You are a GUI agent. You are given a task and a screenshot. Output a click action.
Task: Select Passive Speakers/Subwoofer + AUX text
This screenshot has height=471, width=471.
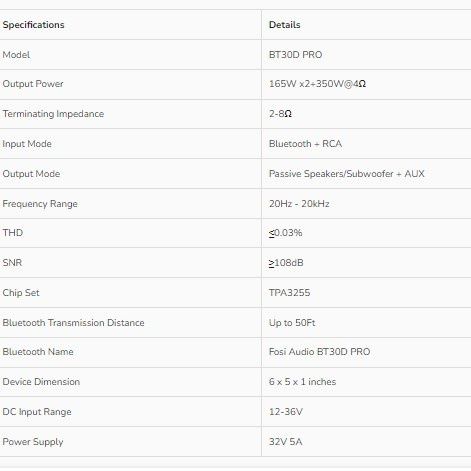(347, 174)
